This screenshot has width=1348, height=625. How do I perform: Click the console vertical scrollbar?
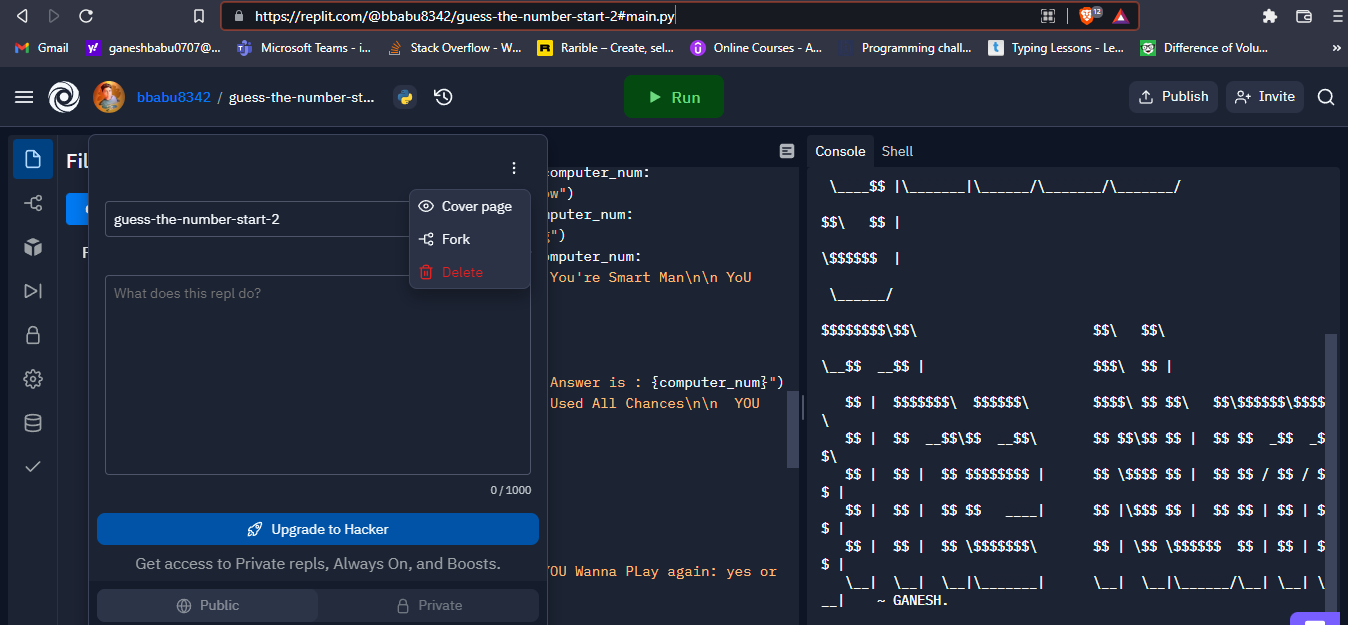1330,470
